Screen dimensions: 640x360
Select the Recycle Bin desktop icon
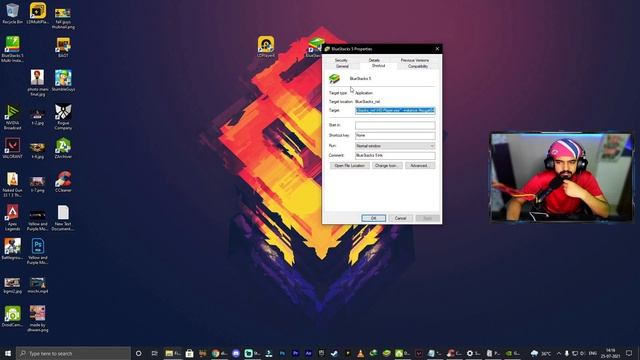click(12, 13)
